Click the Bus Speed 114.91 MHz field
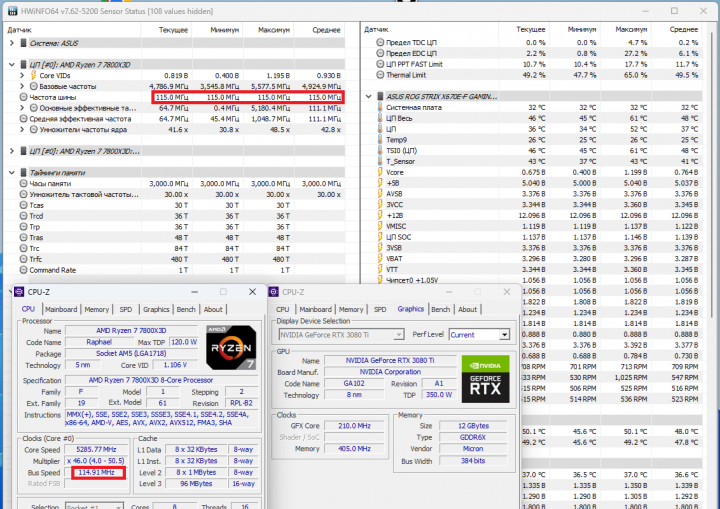The image size is (720, 509). pos(96,472)
